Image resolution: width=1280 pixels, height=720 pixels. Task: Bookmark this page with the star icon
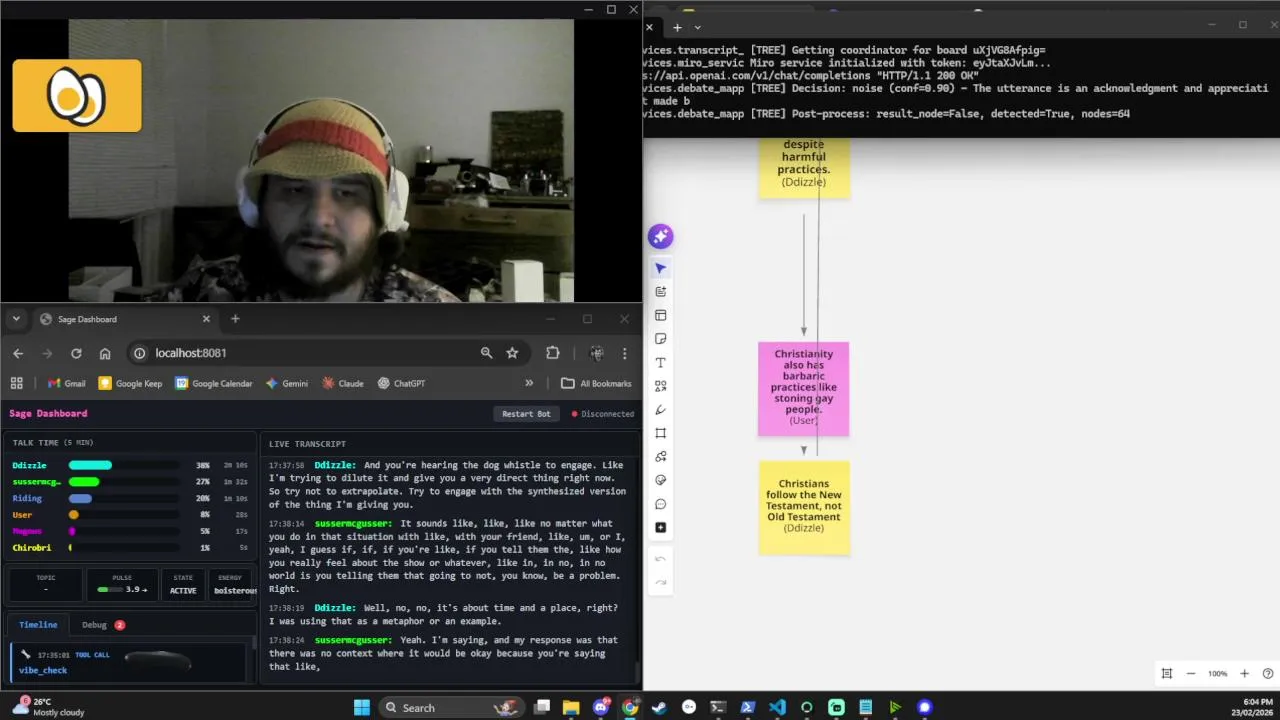512,353
